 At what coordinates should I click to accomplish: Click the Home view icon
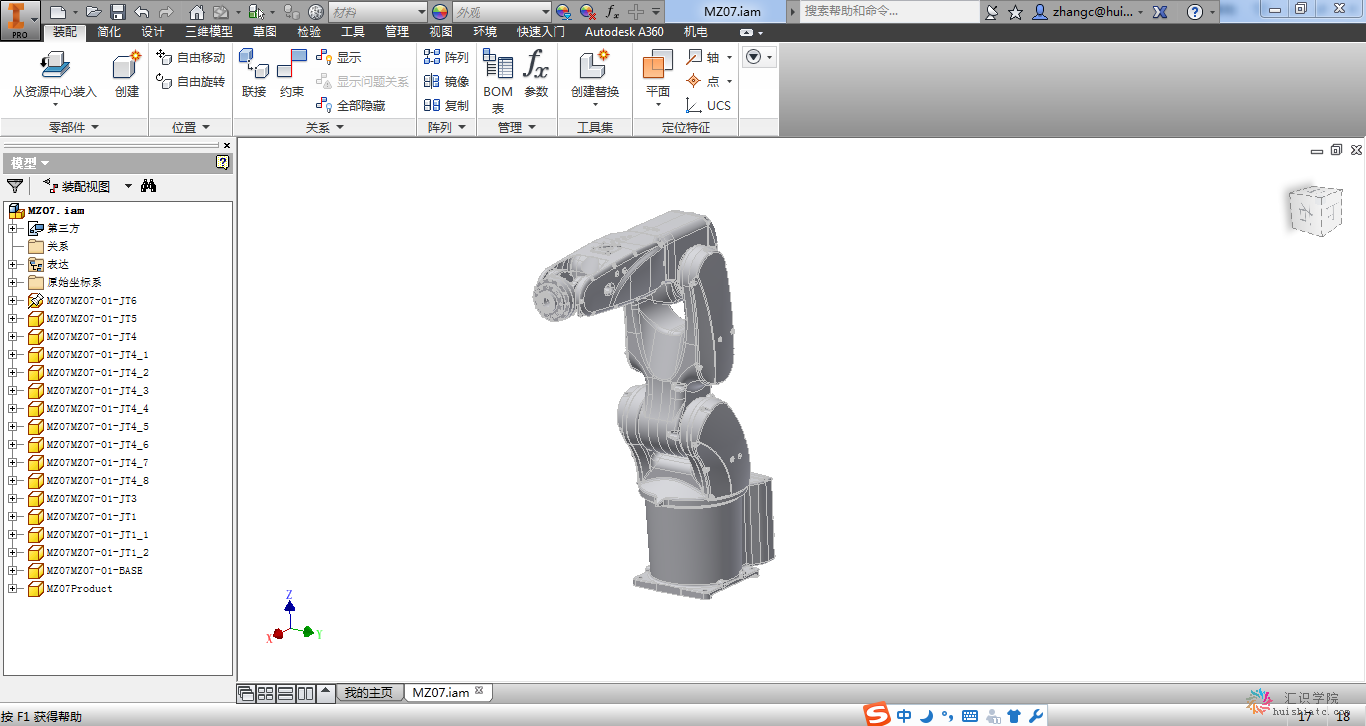[x=197, y=12]
